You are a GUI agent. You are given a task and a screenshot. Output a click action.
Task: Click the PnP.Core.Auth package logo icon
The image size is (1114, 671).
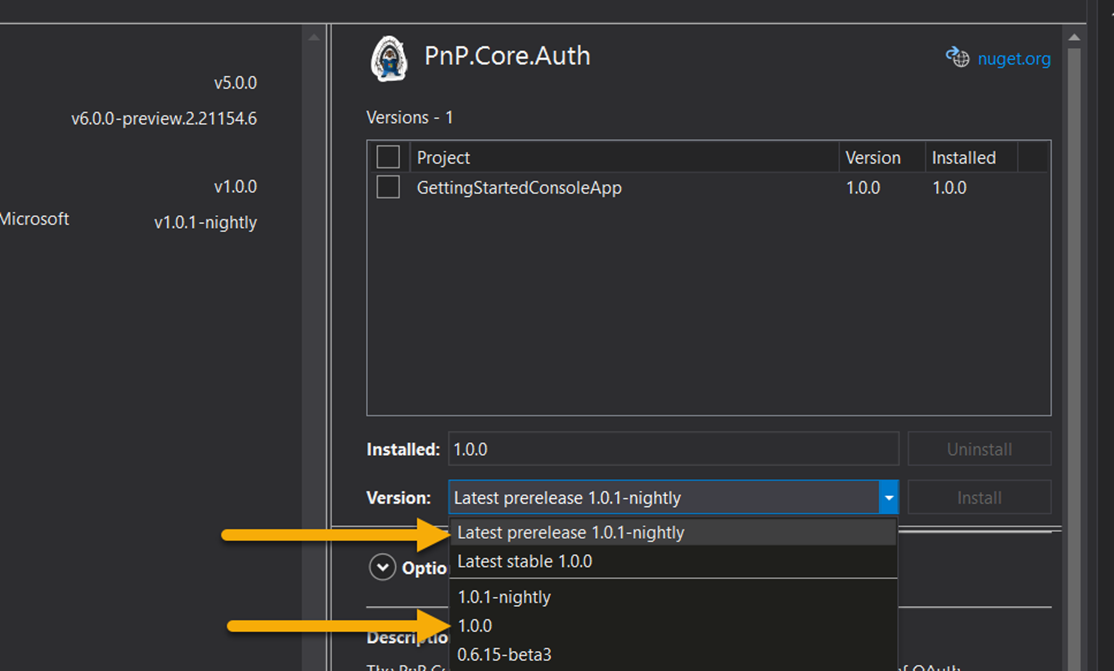[389, 58]
